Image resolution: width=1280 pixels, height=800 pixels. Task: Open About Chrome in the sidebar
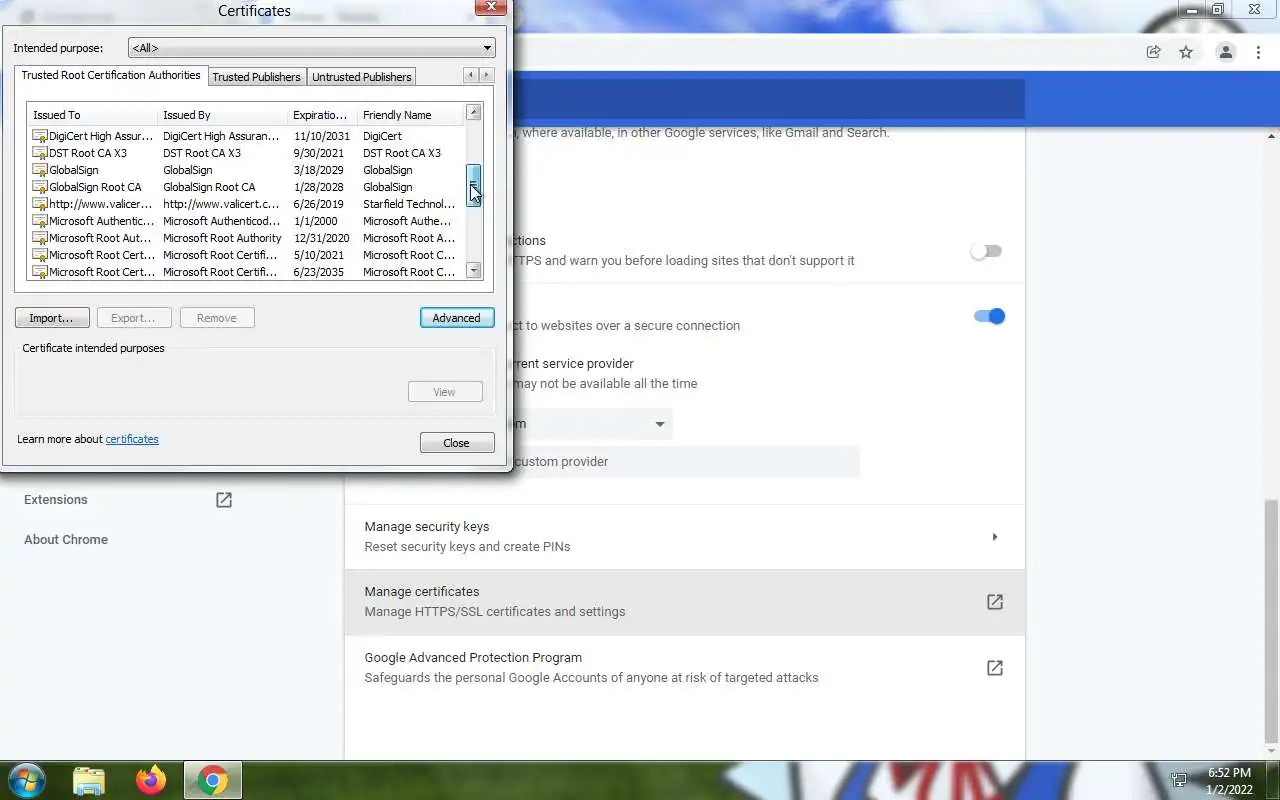click(66, 539)
